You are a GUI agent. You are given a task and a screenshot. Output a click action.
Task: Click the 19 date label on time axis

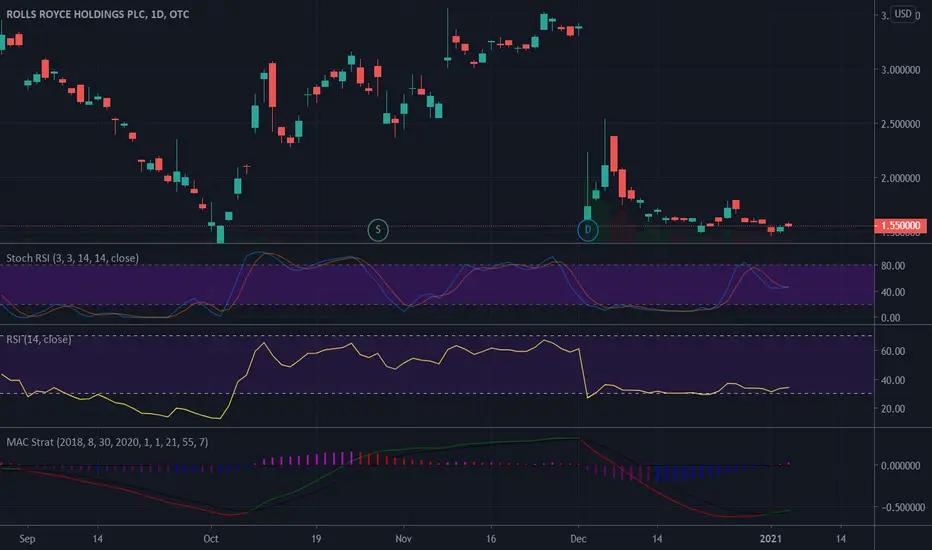(x=316, y=539)
